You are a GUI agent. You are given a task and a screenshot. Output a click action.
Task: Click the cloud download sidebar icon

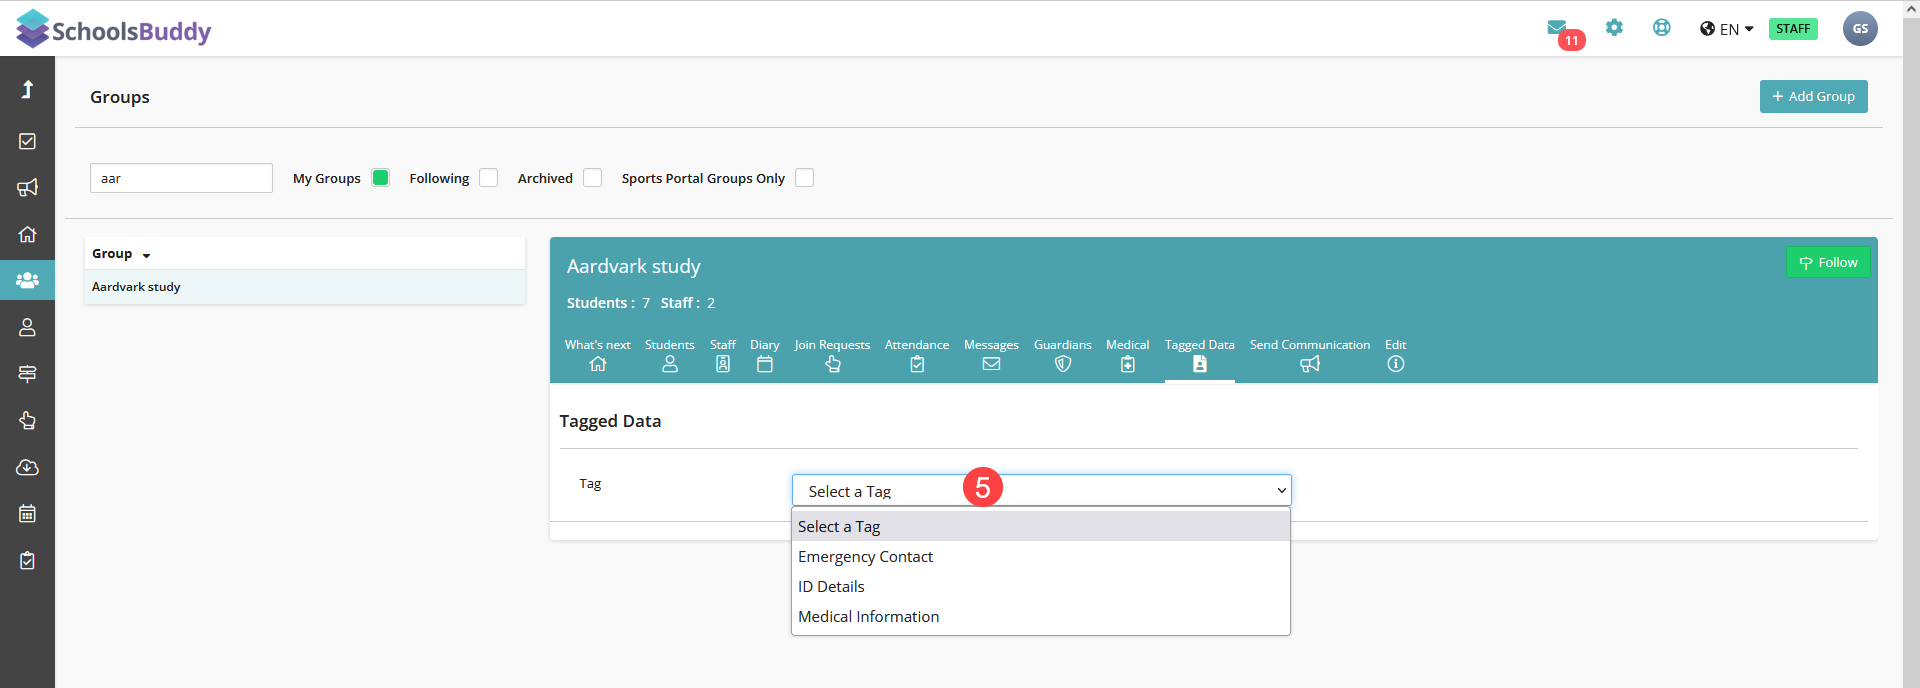27,467
